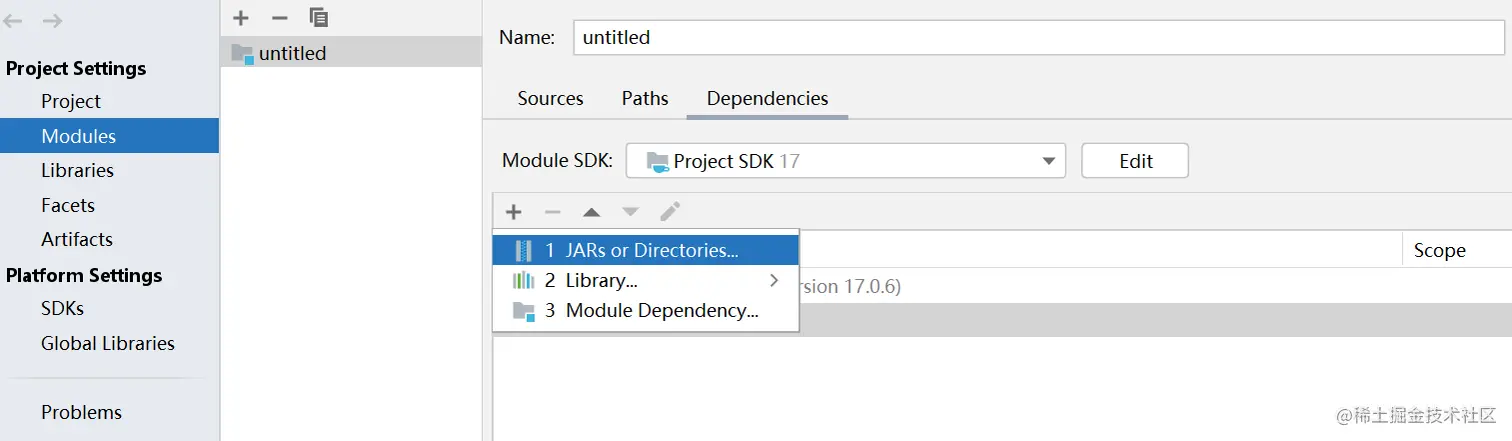Choose JARs or Directories option
The width and height of the screenshot is (1512, 441).
coord(646,251)
